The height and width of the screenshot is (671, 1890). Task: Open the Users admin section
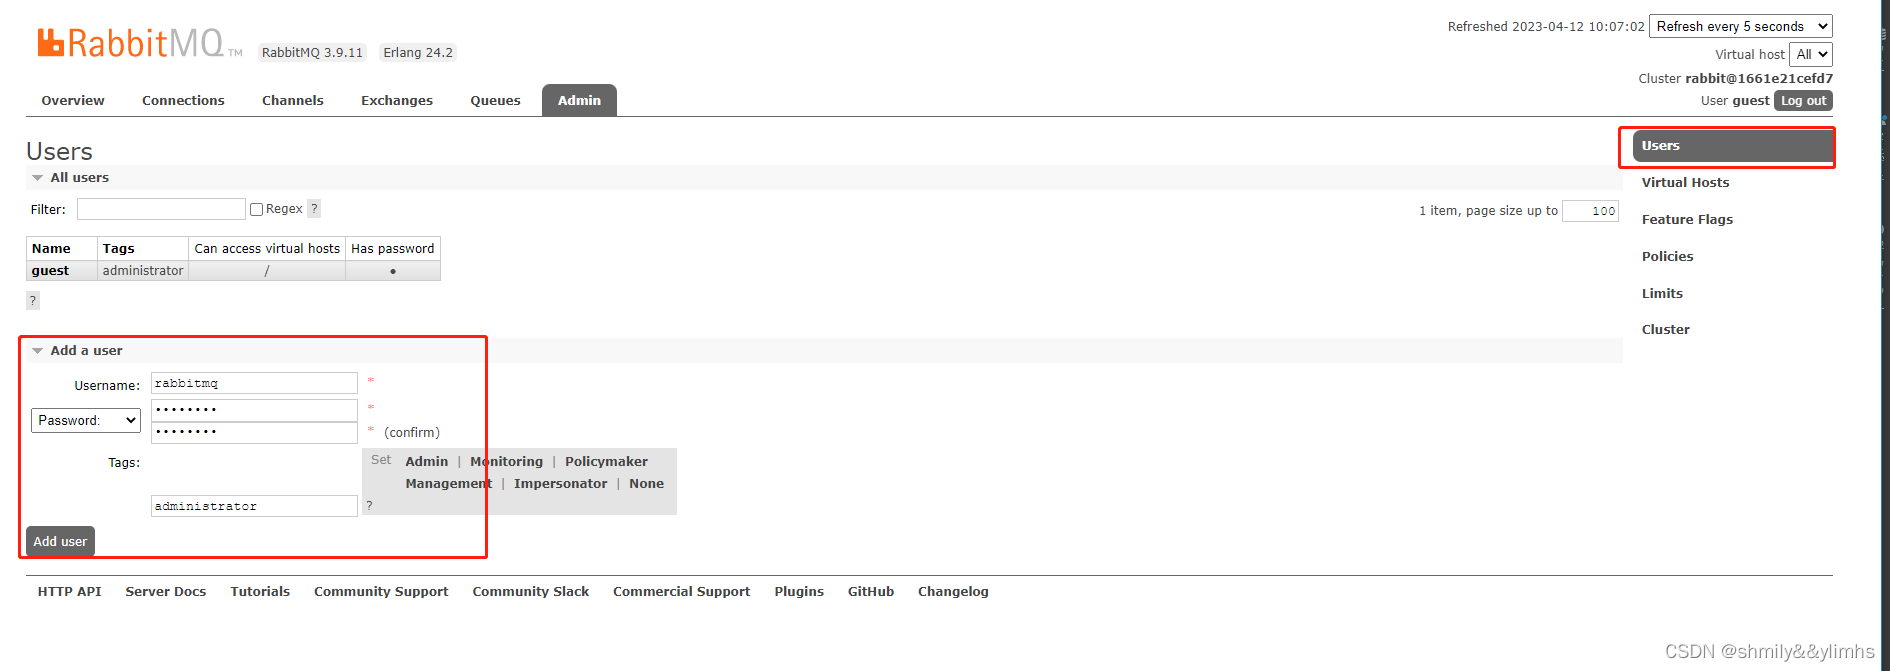pyautogui.click(x=1732, y=146)
